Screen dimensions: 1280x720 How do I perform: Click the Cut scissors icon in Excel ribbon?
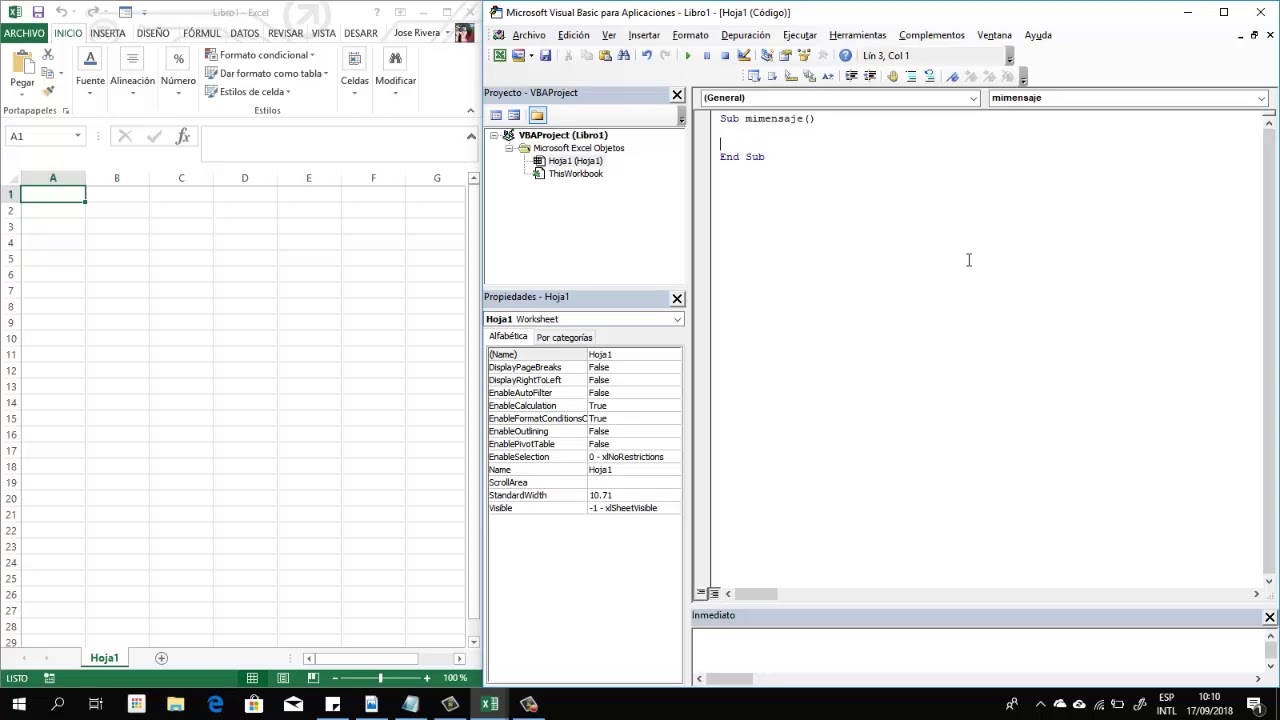click(47, 55)
